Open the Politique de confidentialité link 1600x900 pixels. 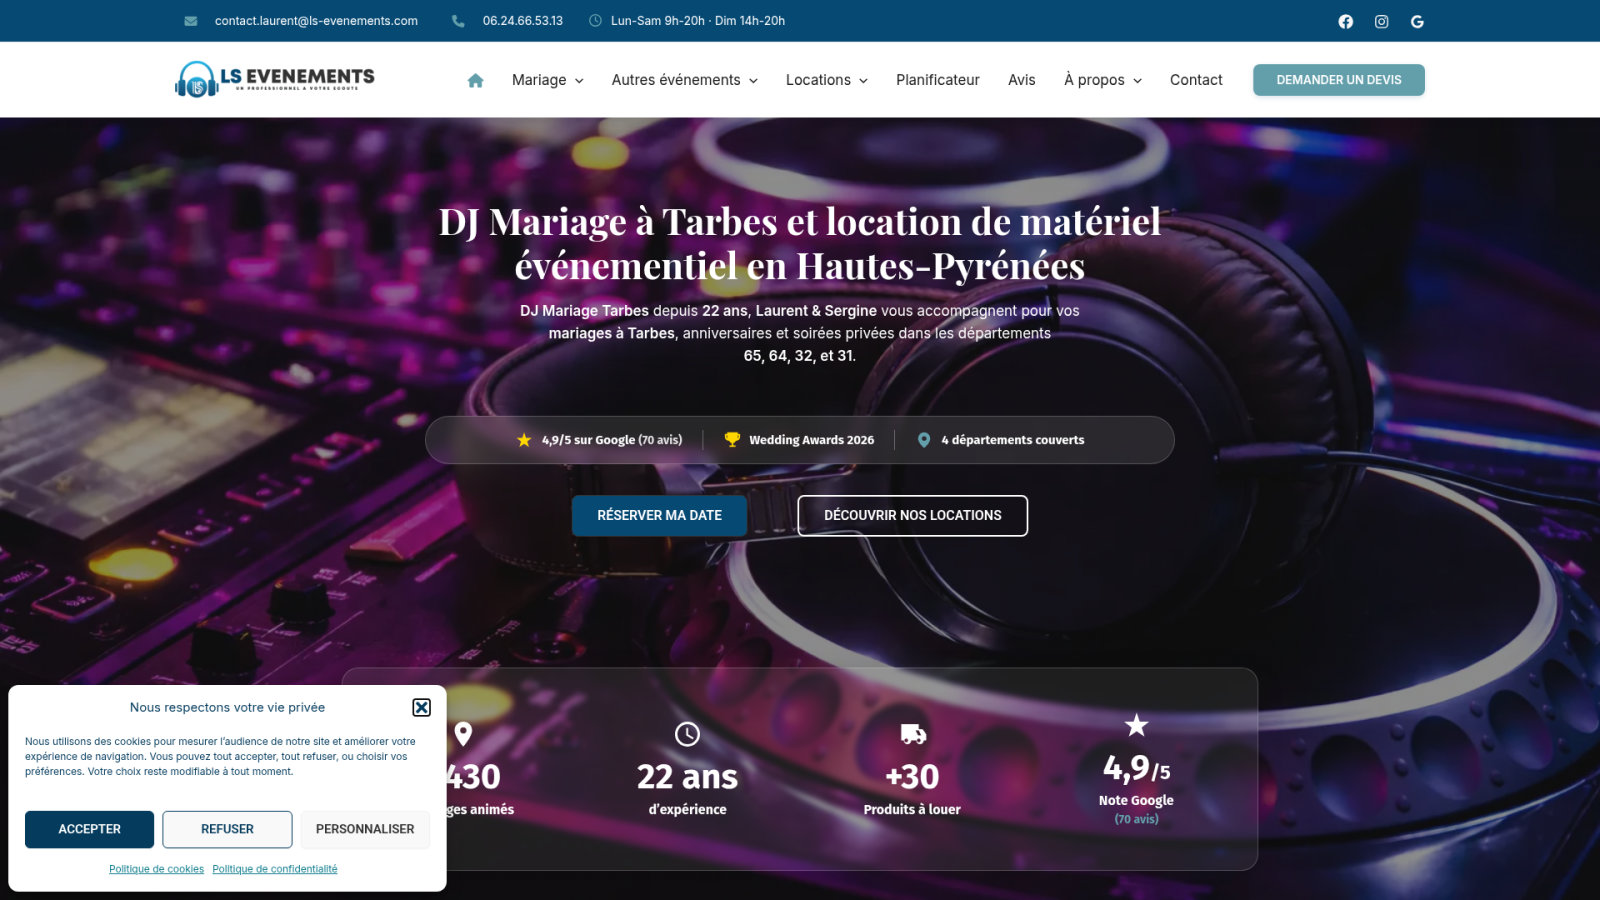tap(275, 869)
